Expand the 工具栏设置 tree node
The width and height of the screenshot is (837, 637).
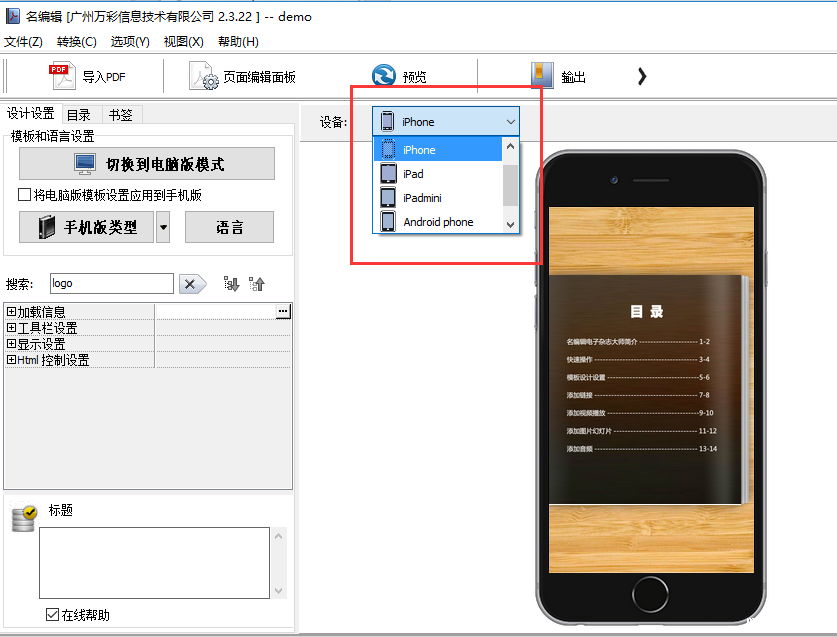pyautogui.click(x=11, y=328)
